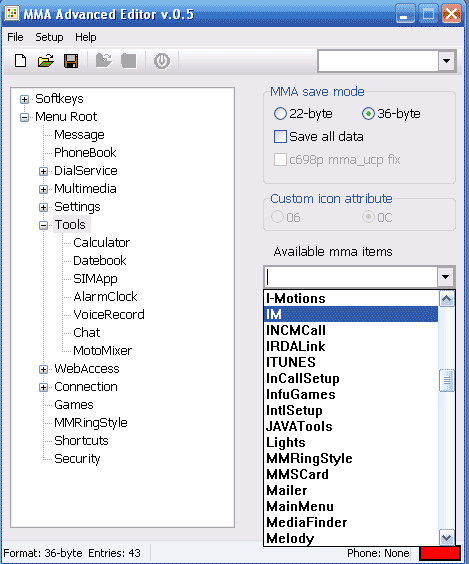Image resolution: width=469 pixels, height=564 pixels.
Task: Collapse the Tools tree node
Action: [44, 226]
